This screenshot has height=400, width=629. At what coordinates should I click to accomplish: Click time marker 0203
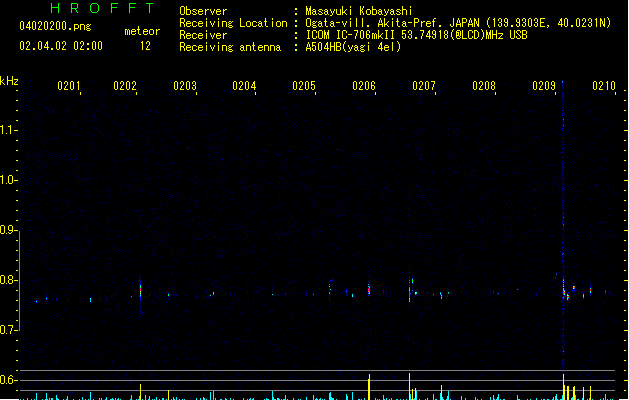click(185, 86)
